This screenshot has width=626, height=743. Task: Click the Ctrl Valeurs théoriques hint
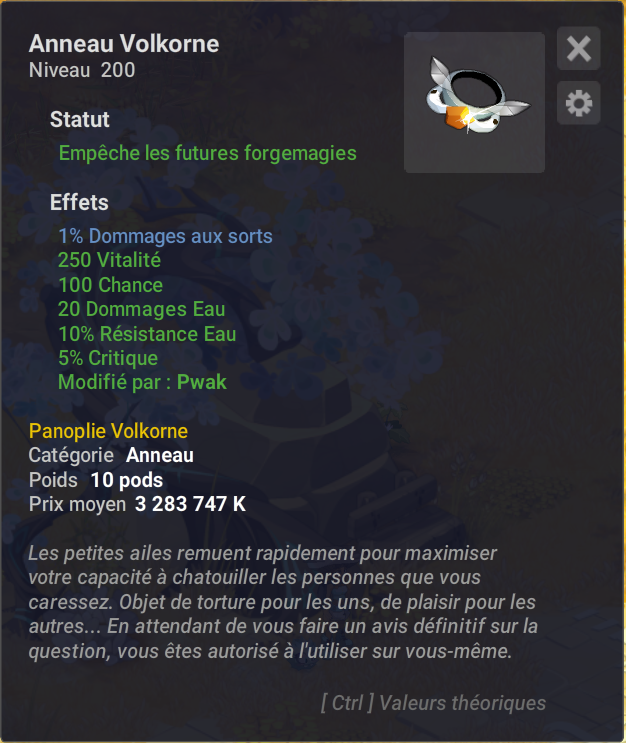point(433,703)
